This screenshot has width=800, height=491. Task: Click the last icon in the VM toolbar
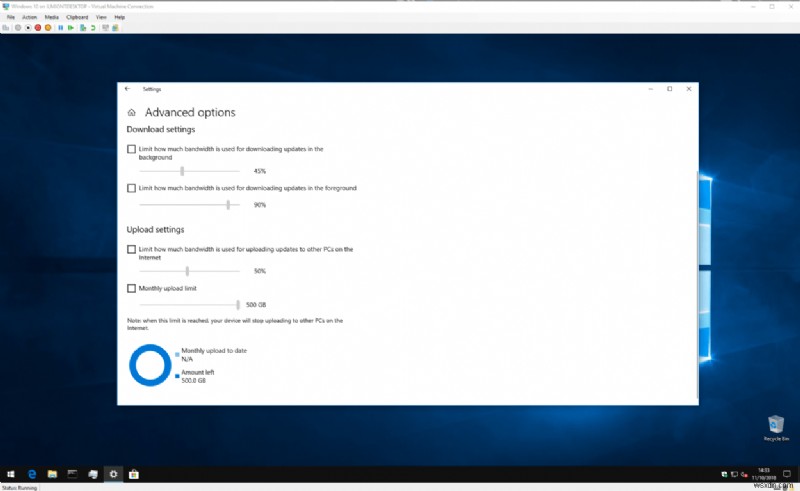(115, 28)
